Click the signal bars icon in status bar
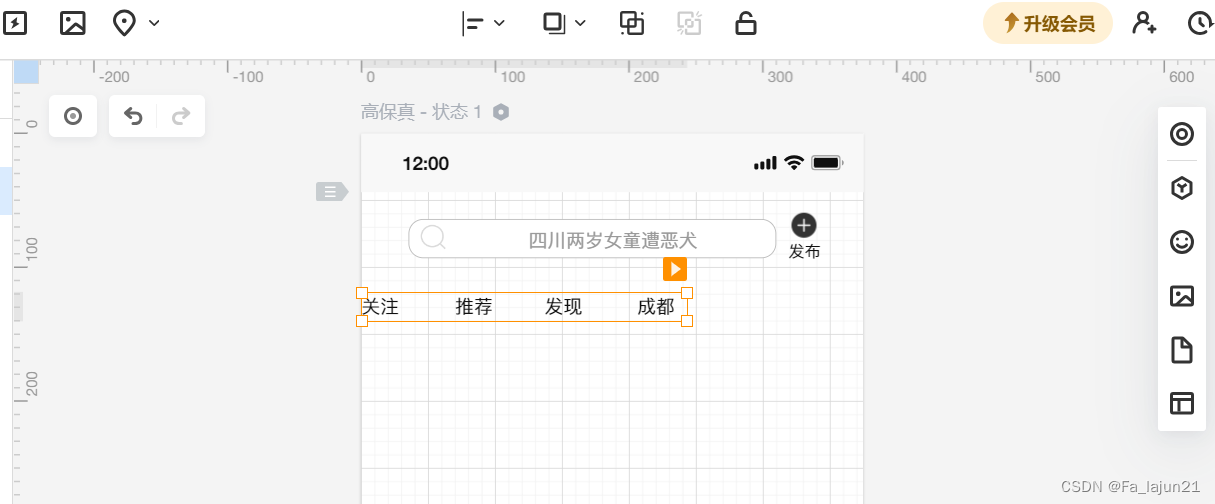The height and width of the screenshot is (504, 1215). (x=765, y=163)
